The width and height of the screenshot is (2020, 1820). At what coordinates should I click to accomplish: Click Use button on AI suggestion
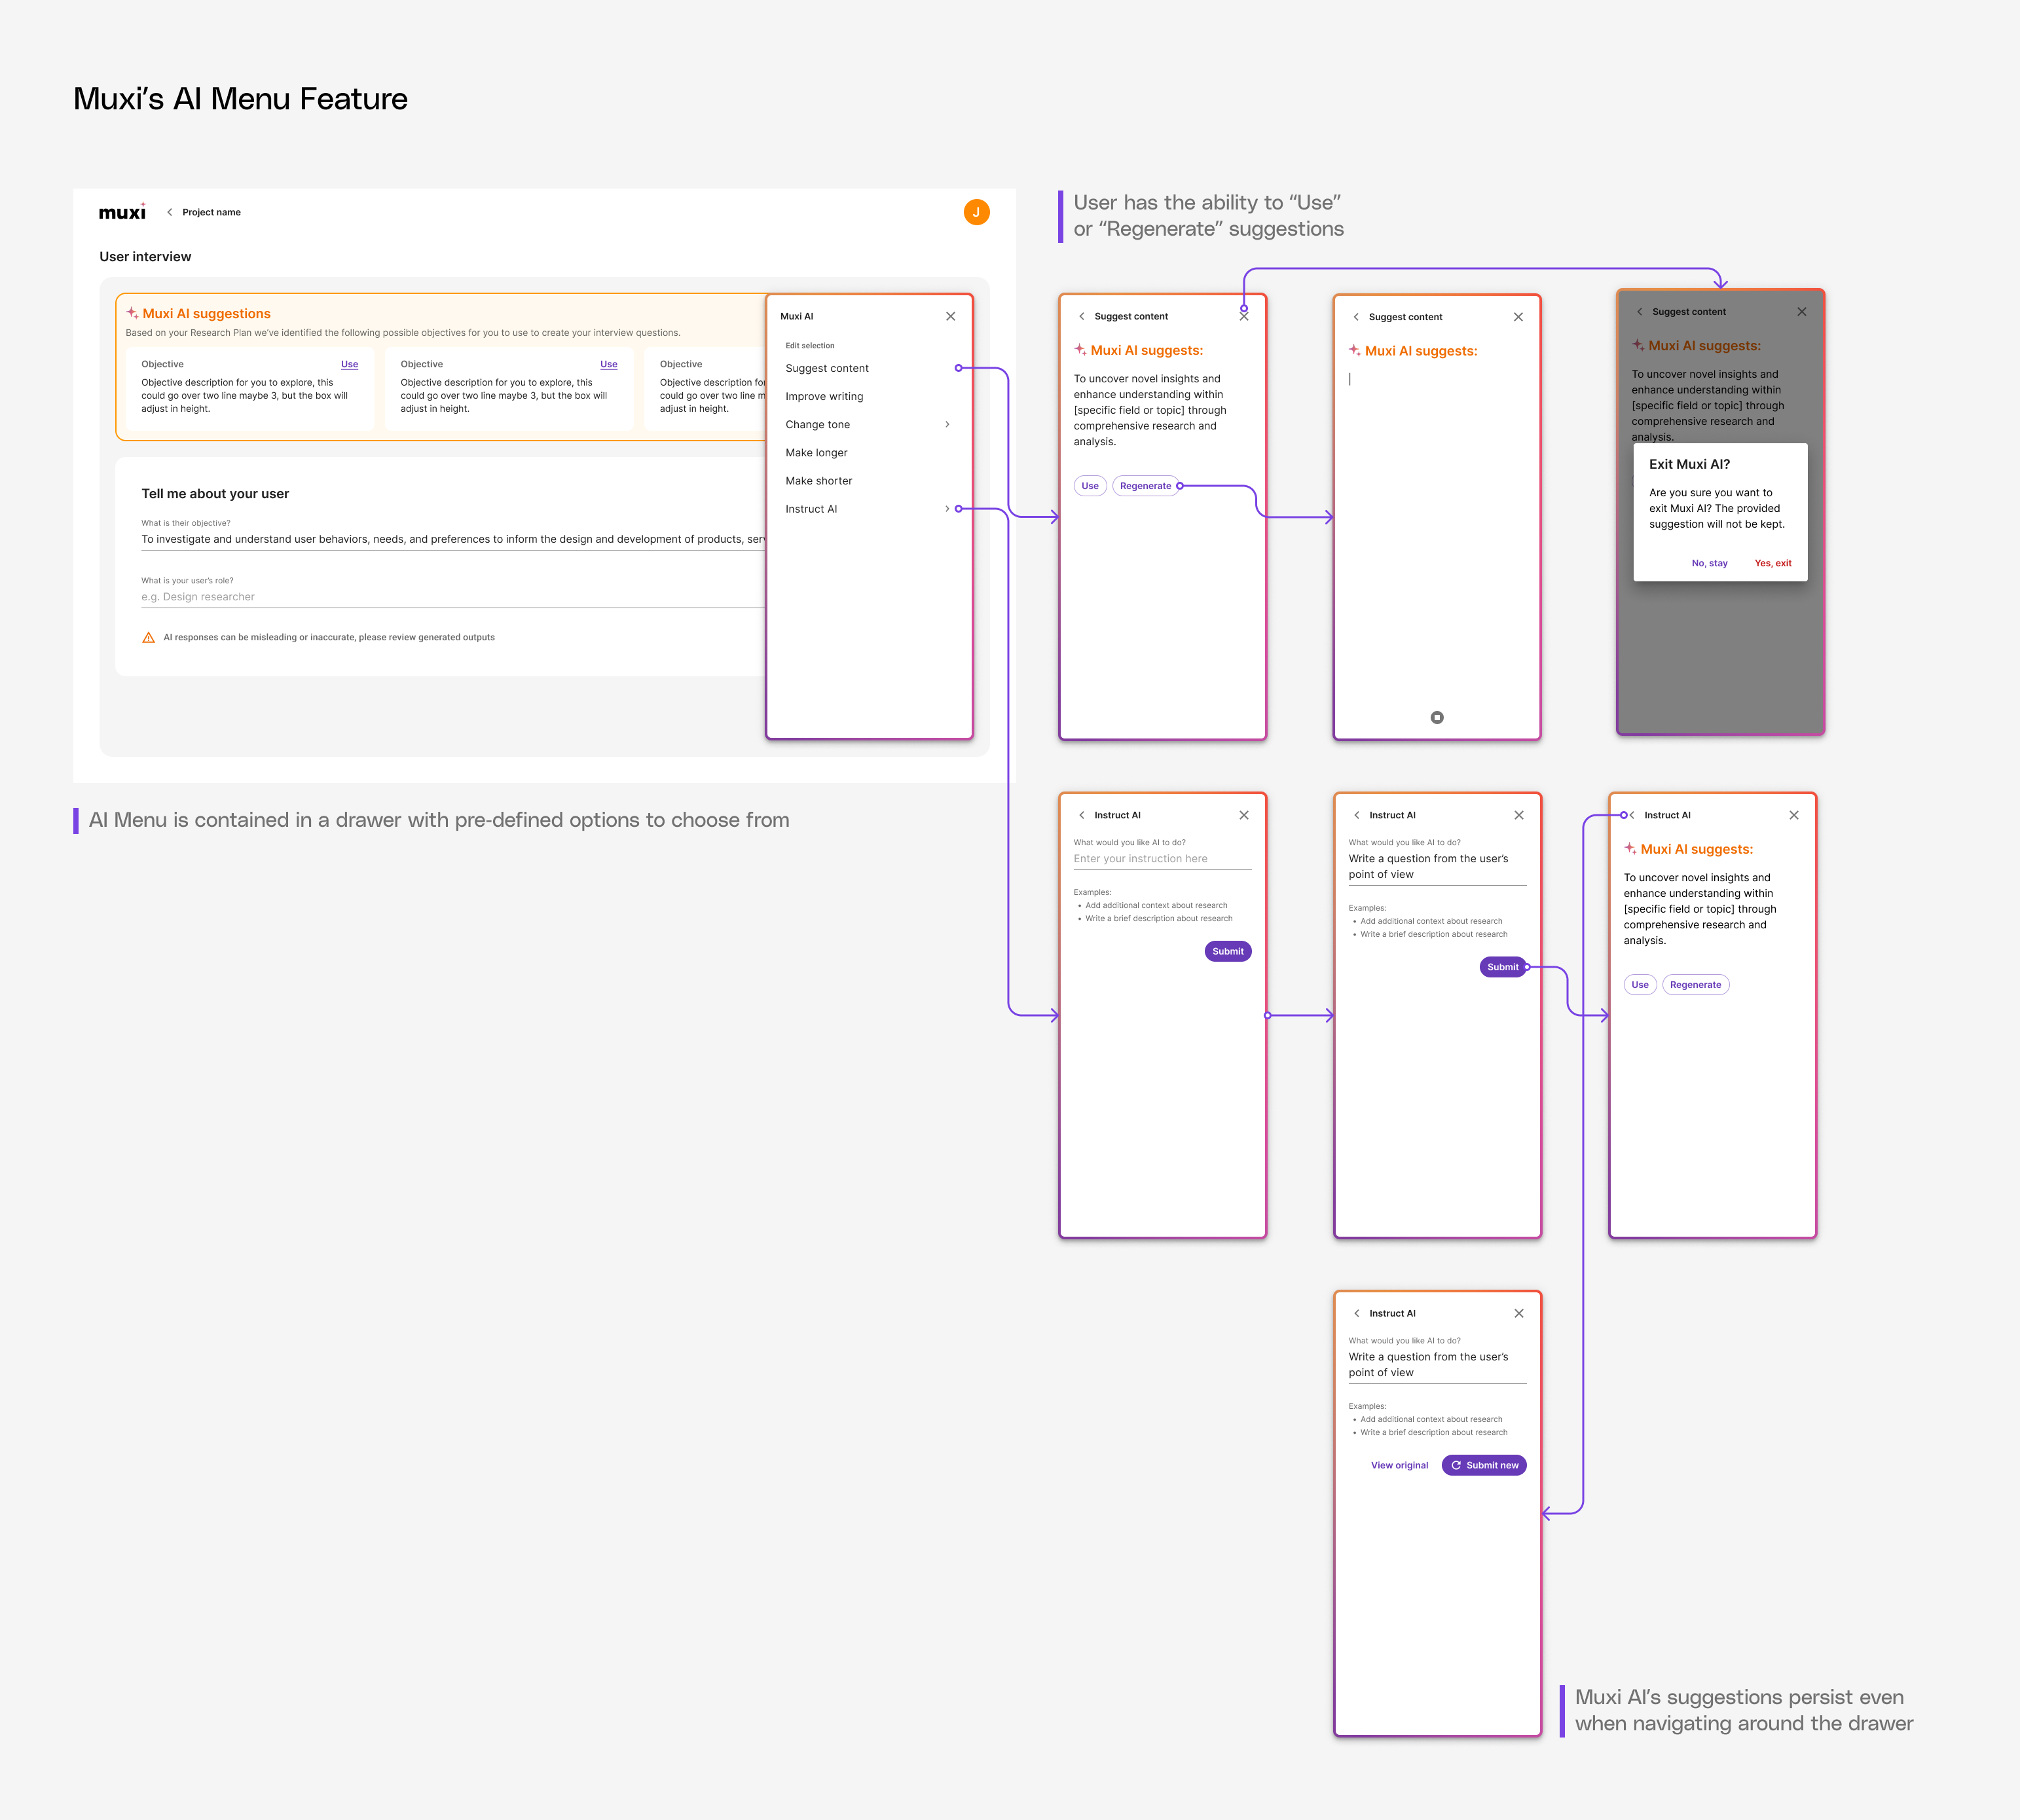pos(1091,485)
